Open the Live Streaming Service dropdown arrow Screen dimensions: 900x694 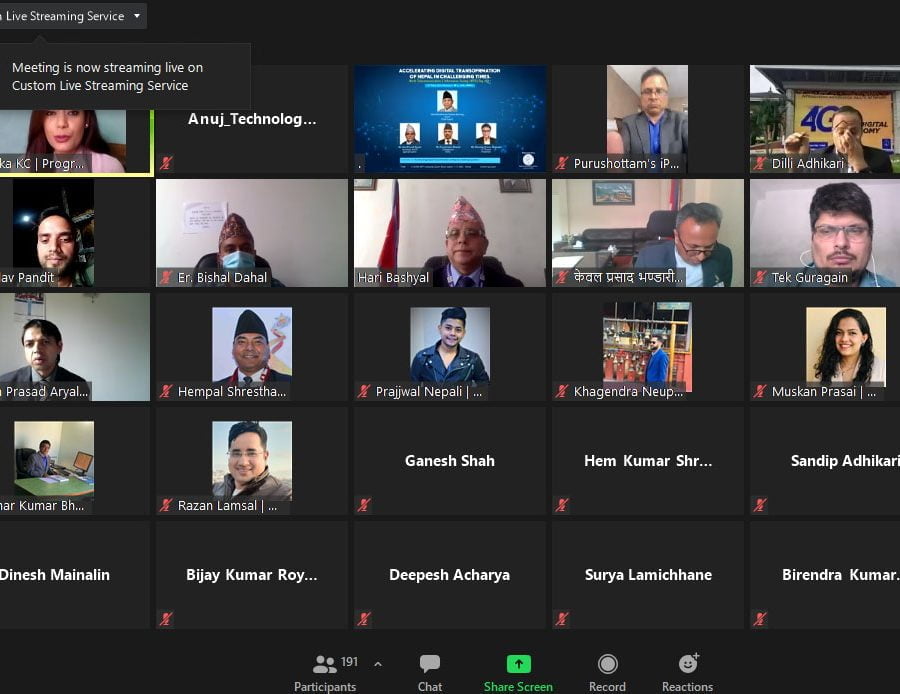tap(135, 15)
